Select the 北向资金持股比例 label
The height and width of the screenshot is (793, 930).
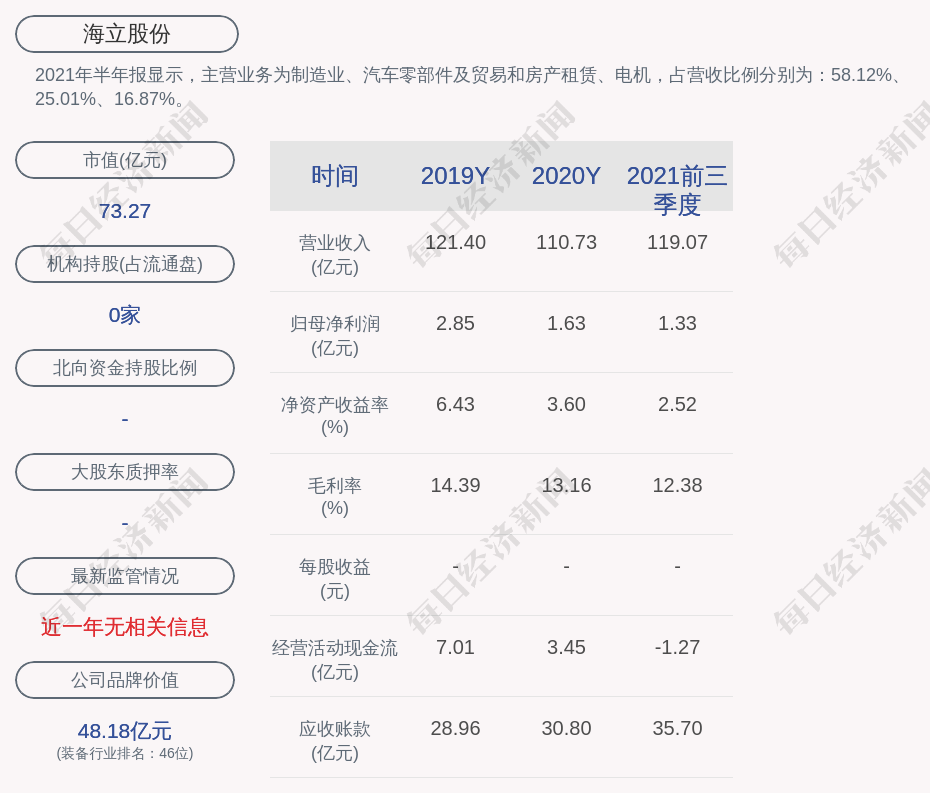(x=125, y=368)
